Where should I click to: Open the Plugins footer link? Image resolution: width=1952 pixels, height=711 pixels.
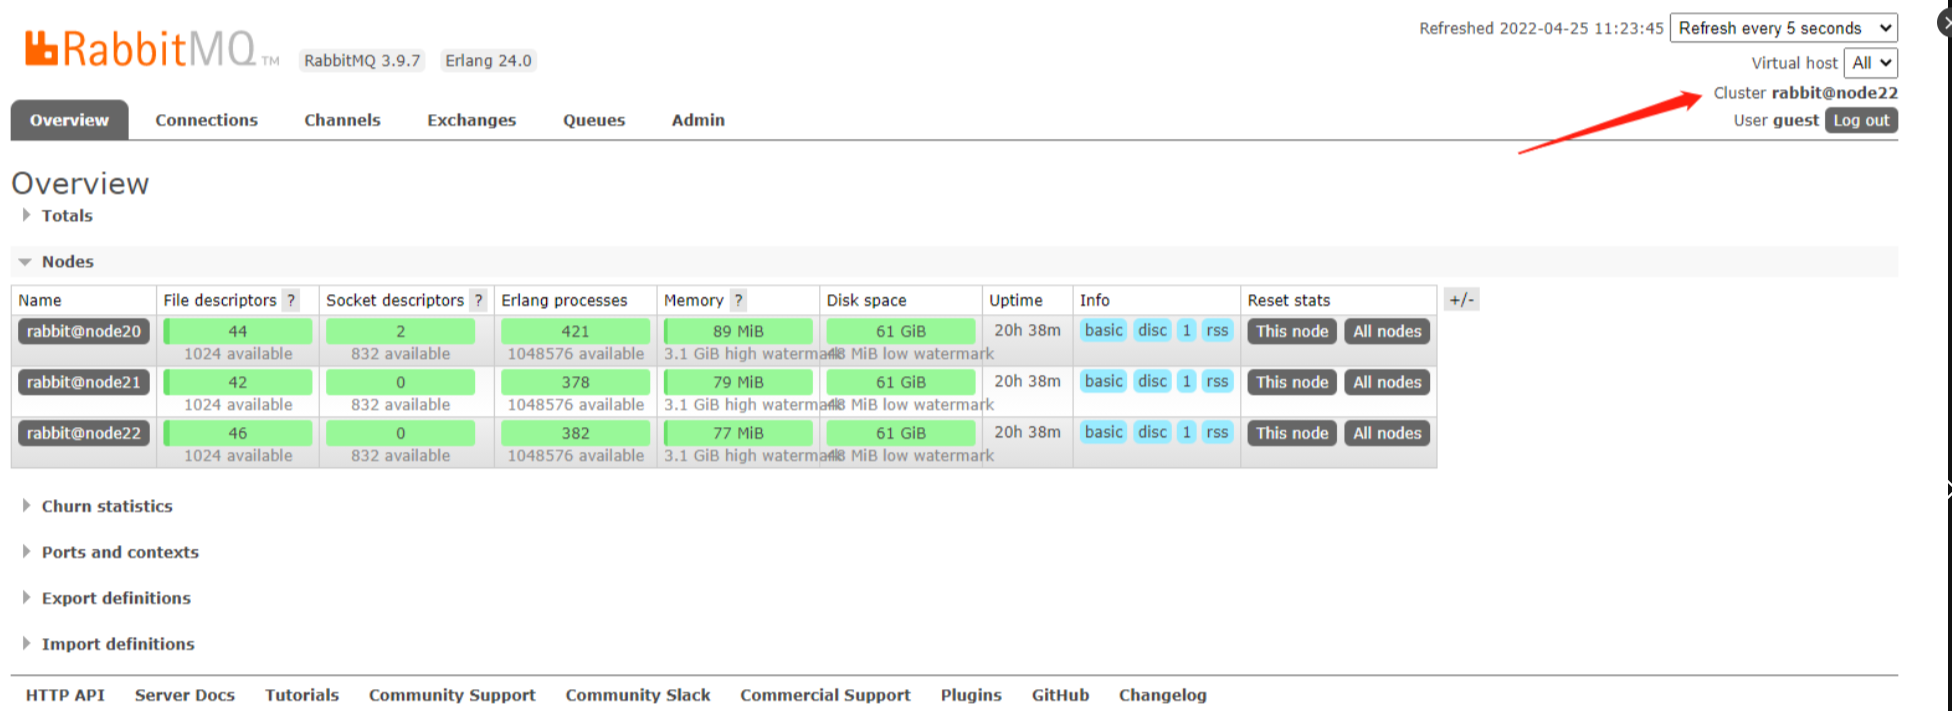[971, 695]
